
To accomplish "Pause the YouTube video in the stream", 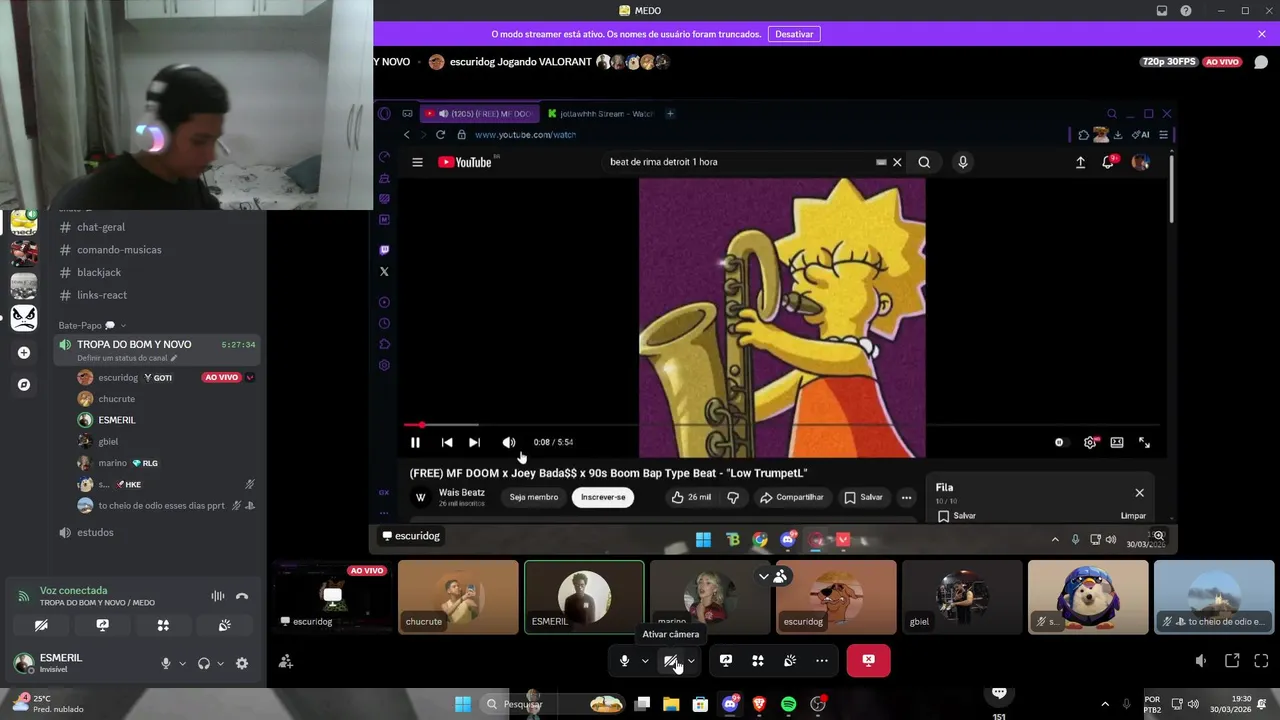I will coord(415,442).
